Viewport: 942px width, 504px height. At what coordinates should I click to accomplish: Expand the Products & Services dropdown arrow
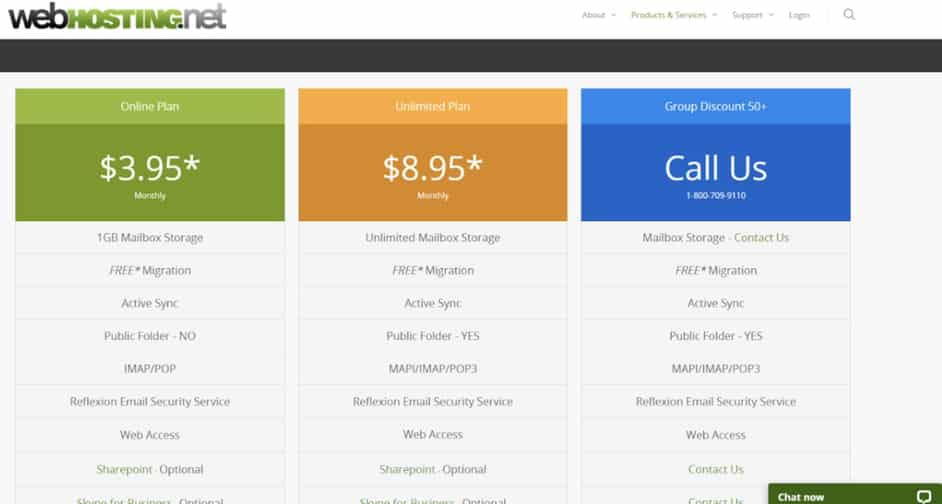click(x=714, y=15)
